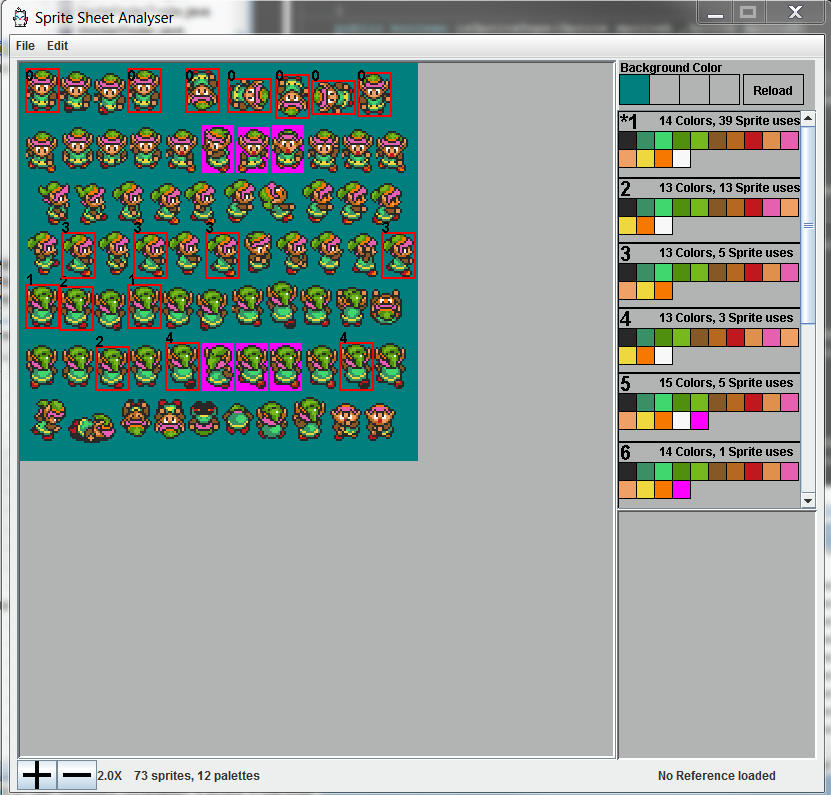831x795 pixels.
Task: Click the rightmost red-boxed sprite labeled 3
Action: 399,255
